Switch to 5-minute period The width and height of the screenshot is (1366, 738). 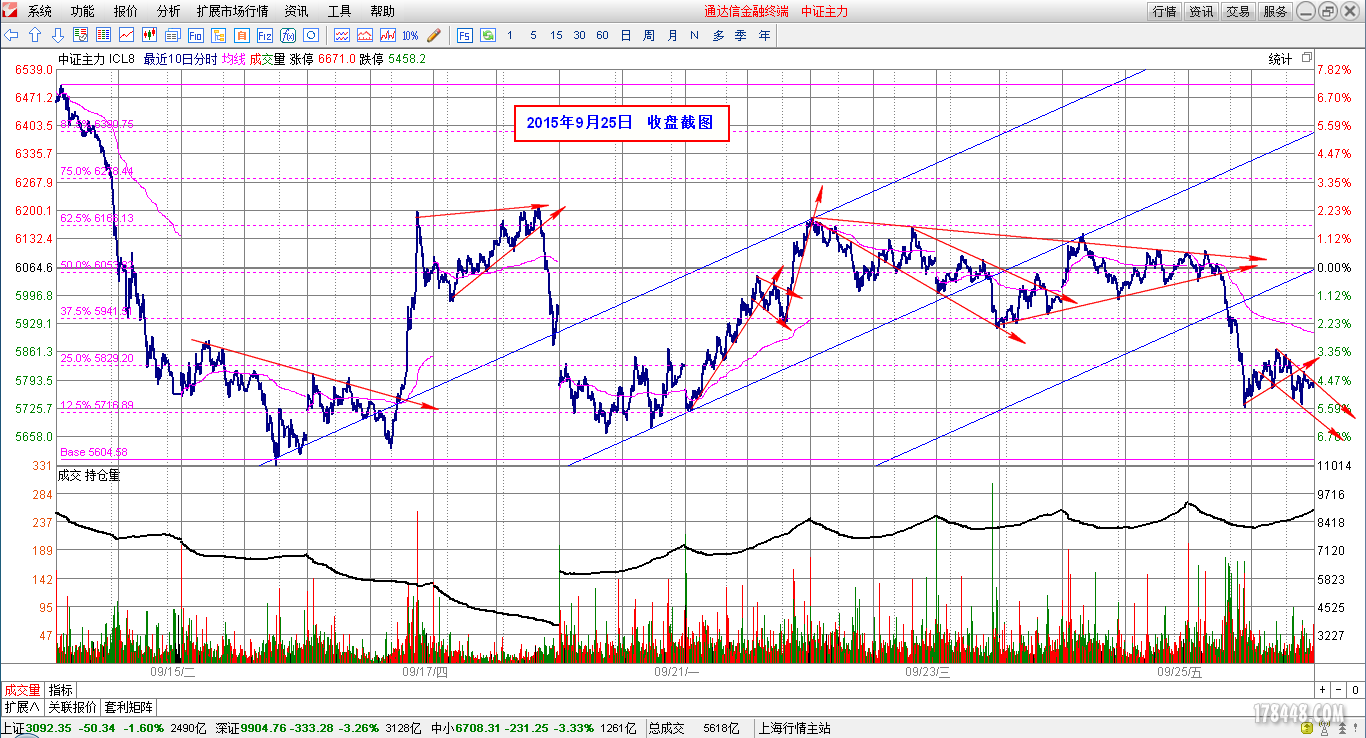(533, 35)
